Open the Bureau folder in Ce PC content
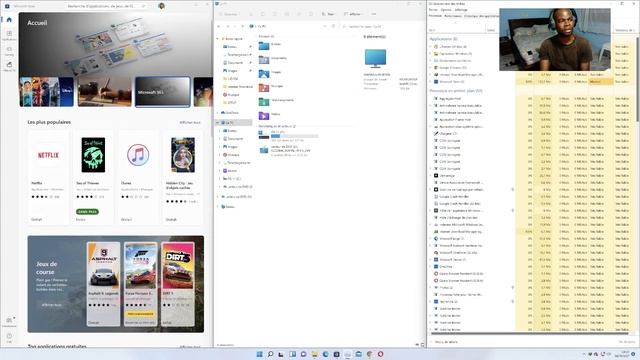Screen dimensions: 640x360 [x=271, y=45]
